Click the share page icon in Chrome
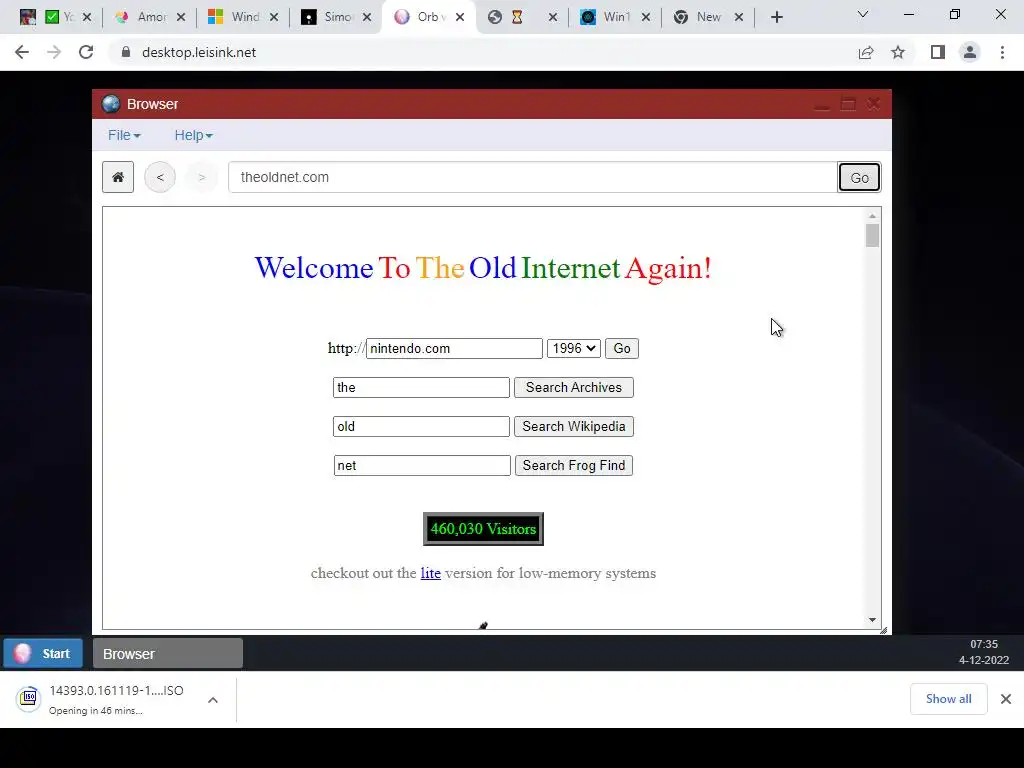Viewport: 1024px width, 768px height. 866,52
